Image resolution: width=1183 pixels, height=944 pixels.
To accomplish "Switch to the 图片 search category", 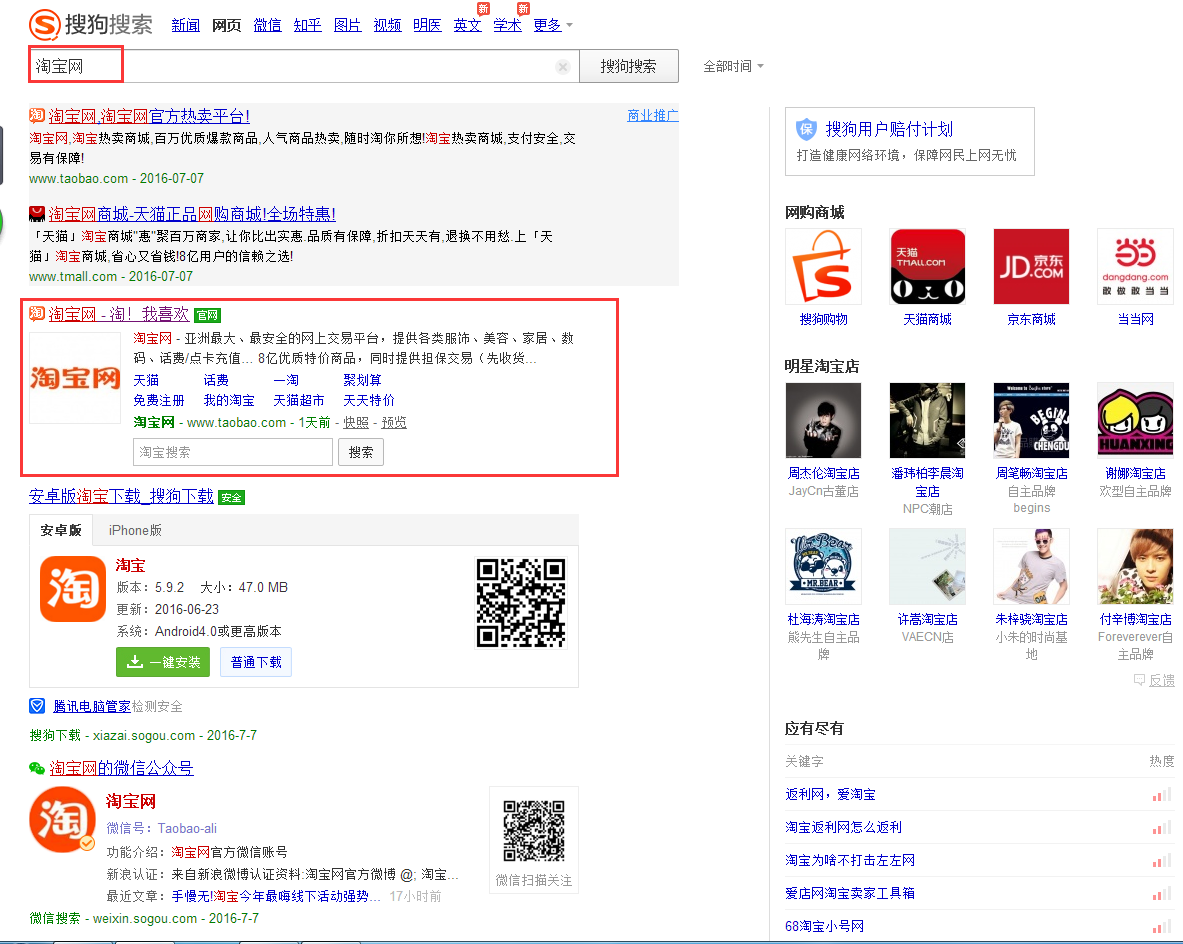I will 347,25.
